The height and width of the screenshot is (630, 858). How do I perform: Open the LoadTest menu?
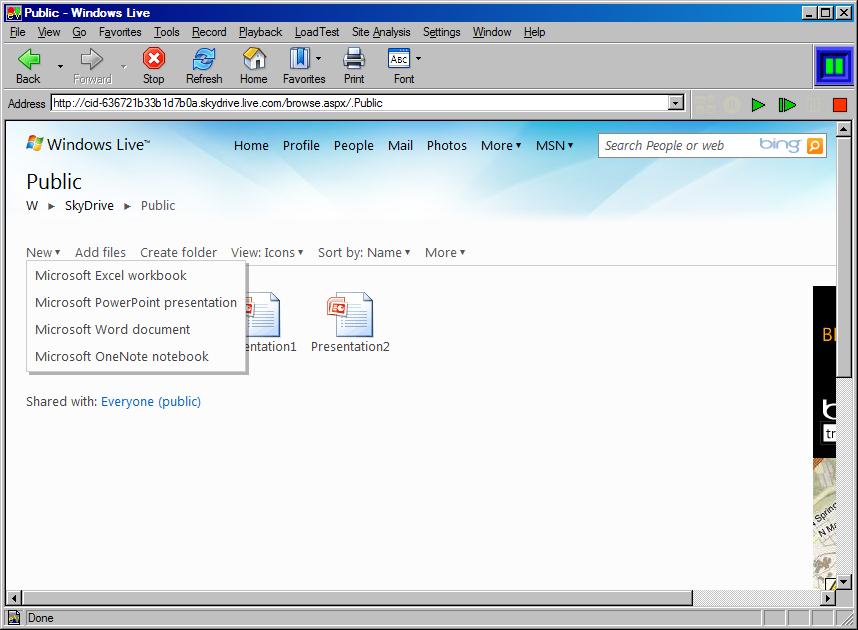coord(317,32)
